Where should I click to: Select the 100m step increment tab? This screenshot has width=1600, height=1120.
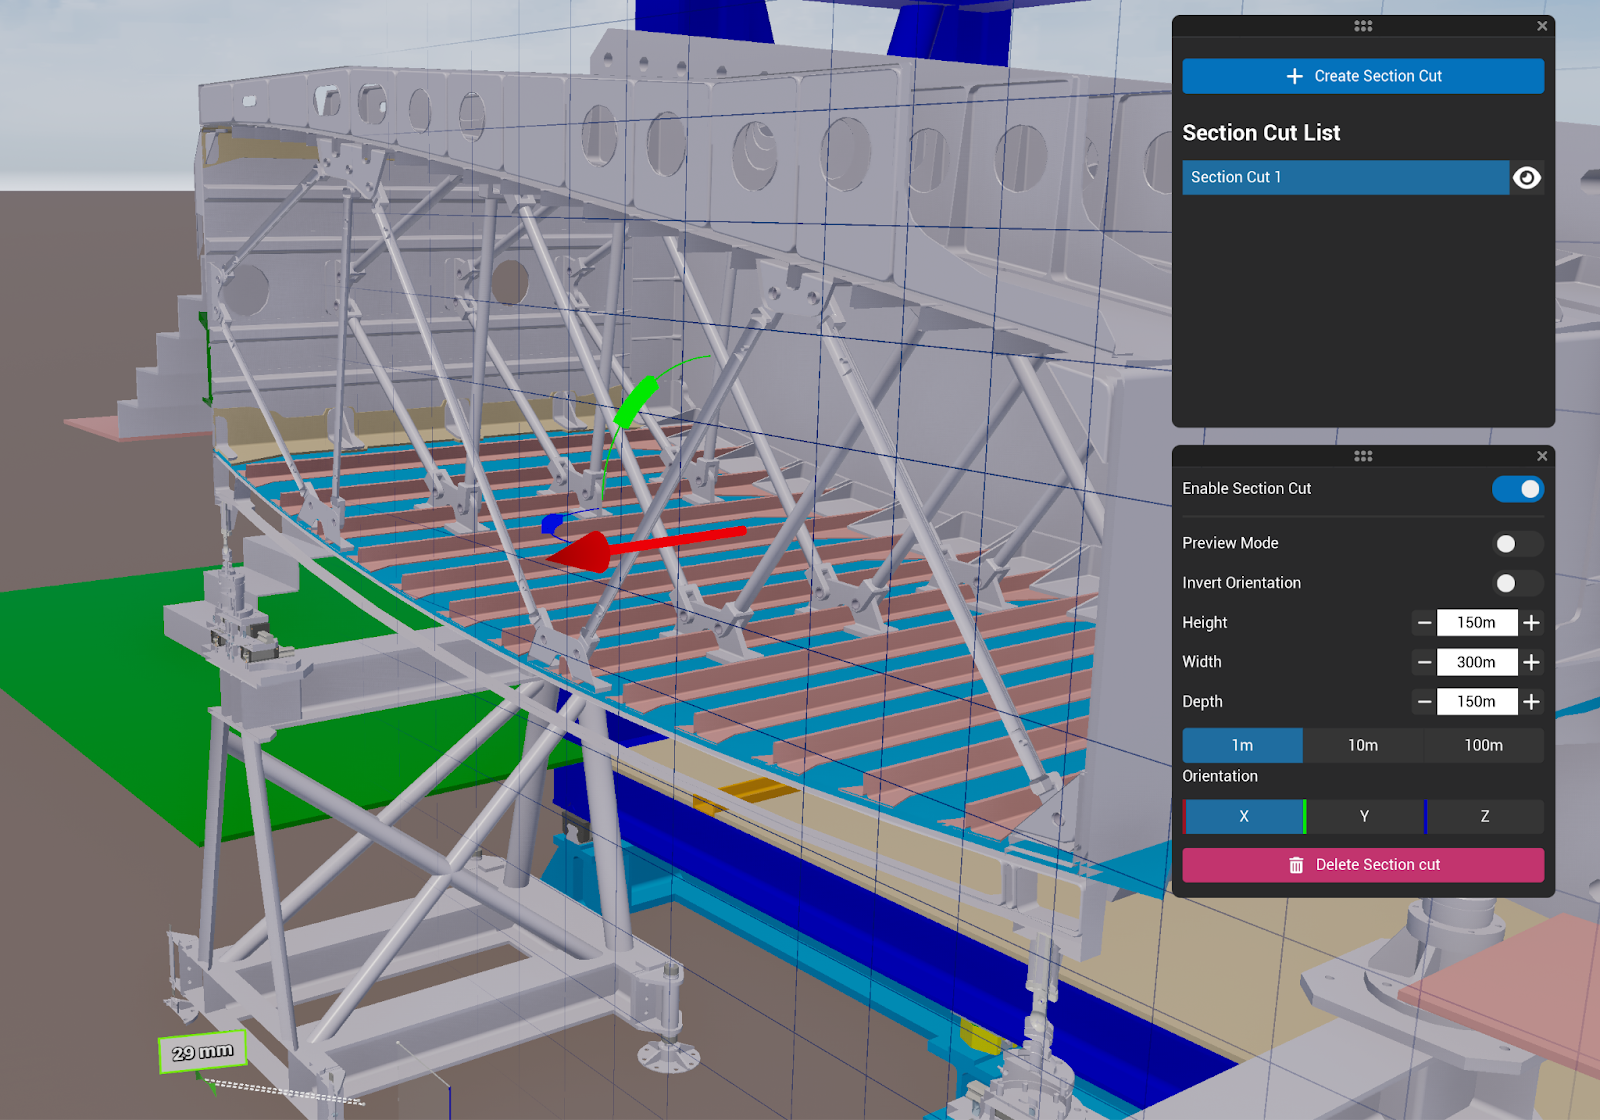tap(1483, 746)
